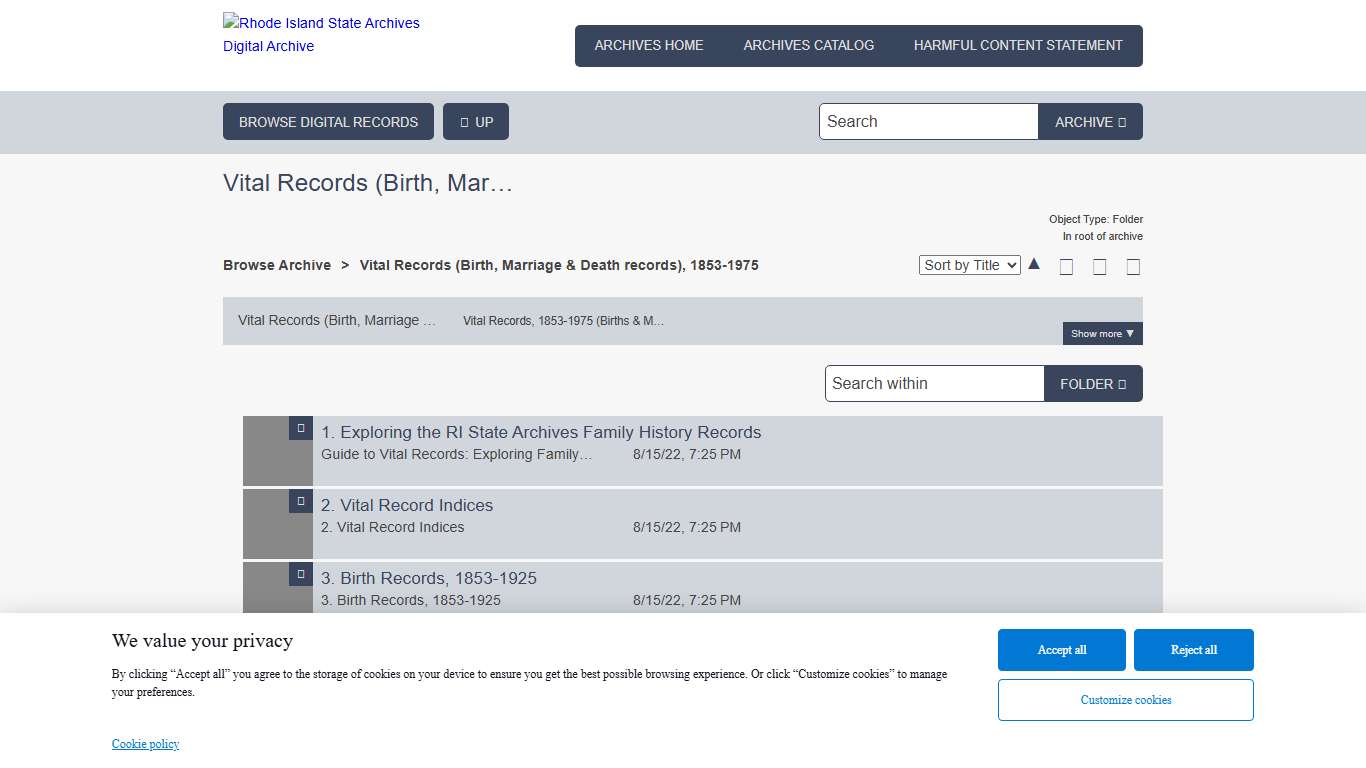Click the search icon inside the ARCHIVE button
Screen dimensions: 1366x768
[1121, 121]
